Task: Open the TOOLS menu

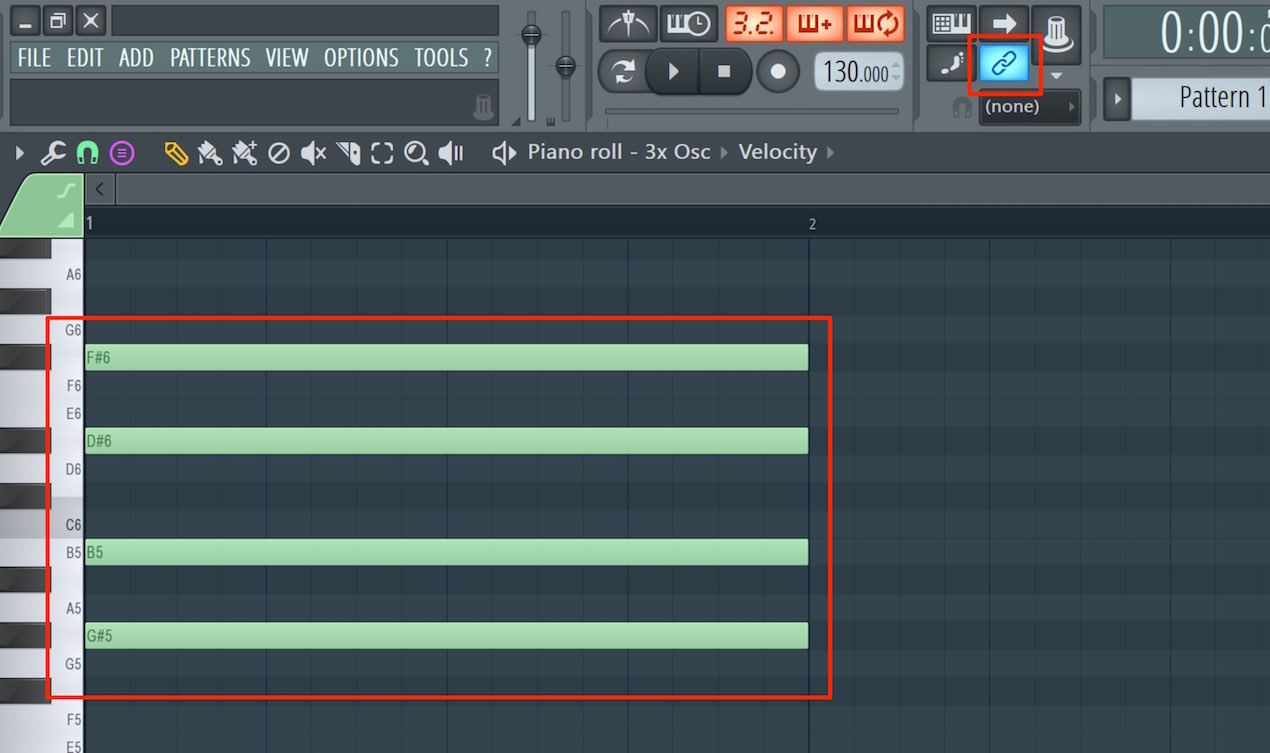Action: click(441, 58)
